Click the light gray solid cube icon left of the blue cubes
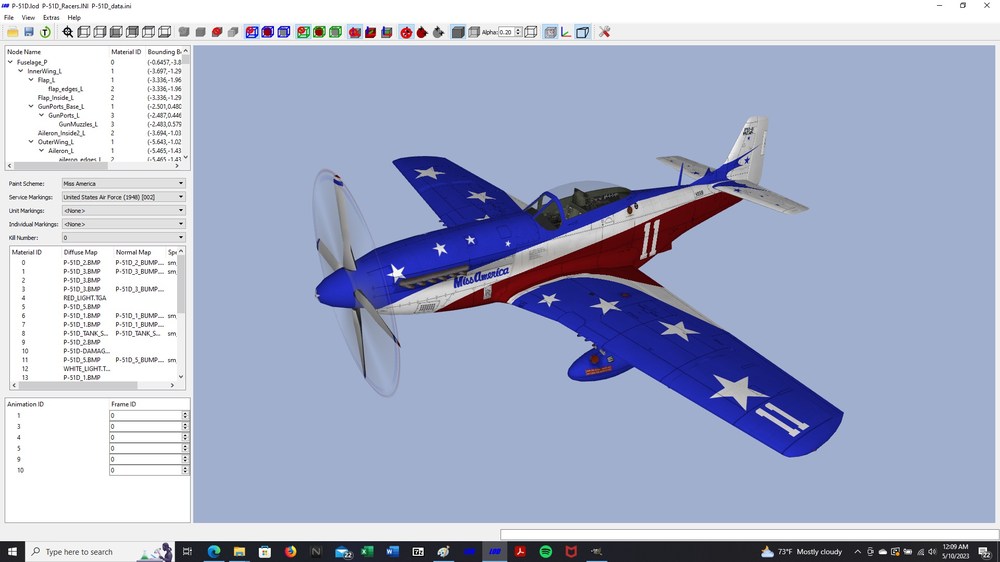This screenshot has height=562, width=1000. (233, 32)
